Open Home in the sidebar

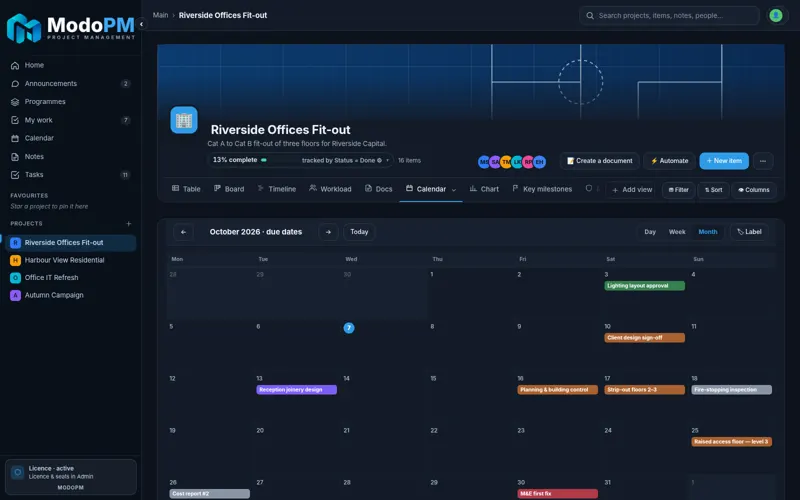click(x=70, y=65)
